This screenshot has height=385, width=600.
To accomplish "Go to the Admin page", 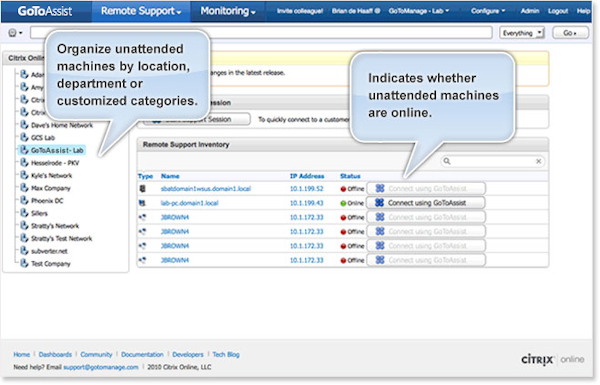I will [x=530, y=11].
